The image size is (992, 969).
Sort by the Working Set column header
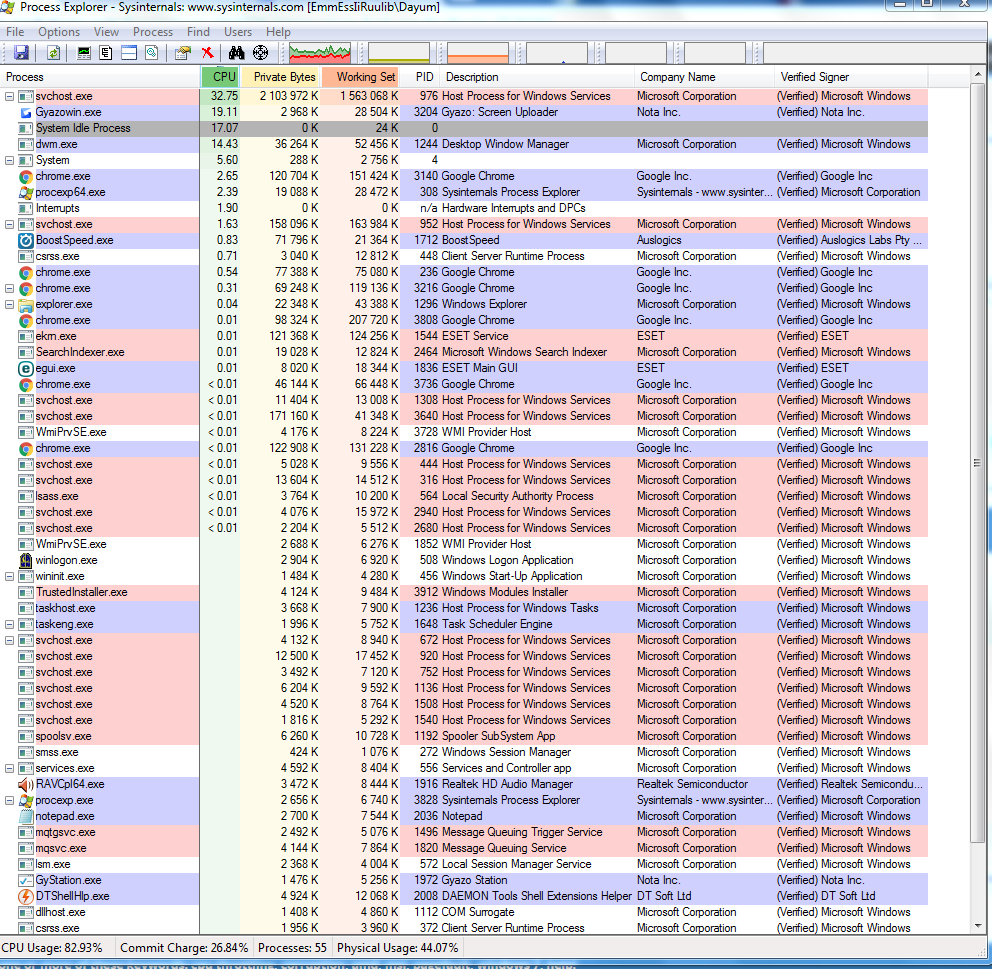coord(361,77)
